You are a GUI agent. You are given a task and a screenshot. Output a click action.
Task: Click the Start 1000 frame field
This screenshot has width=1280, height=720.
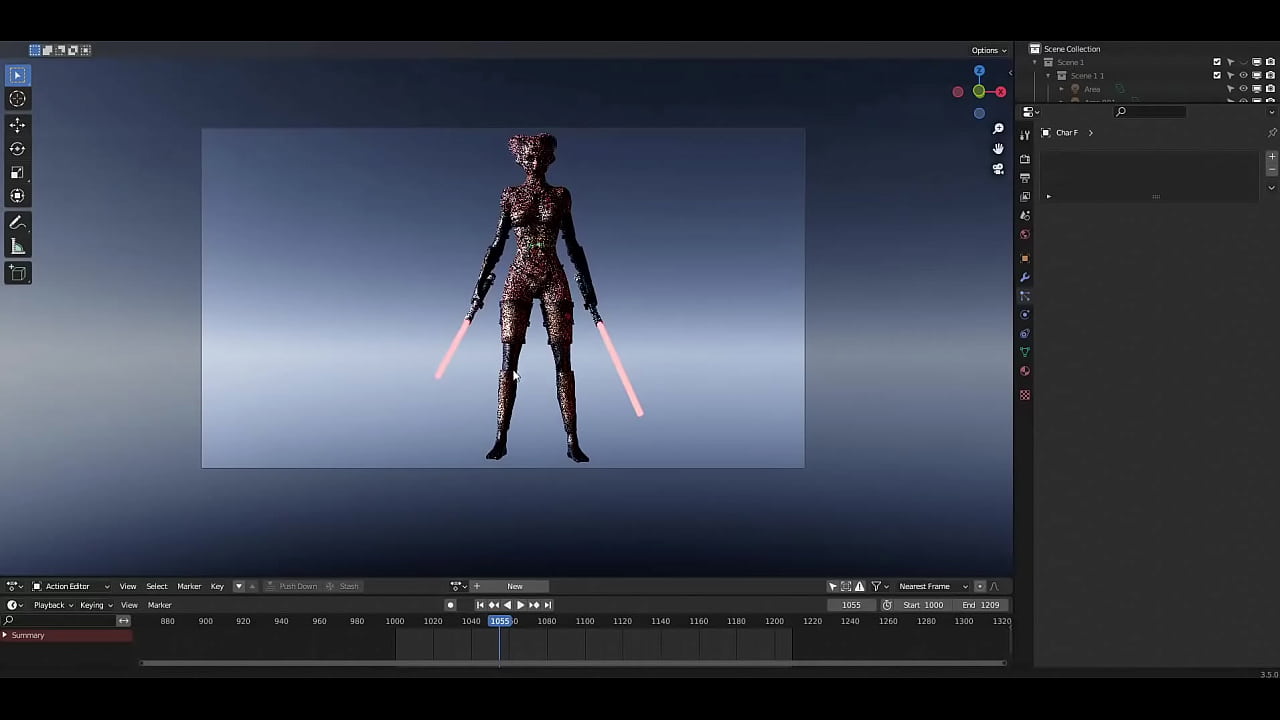point(923,605)
